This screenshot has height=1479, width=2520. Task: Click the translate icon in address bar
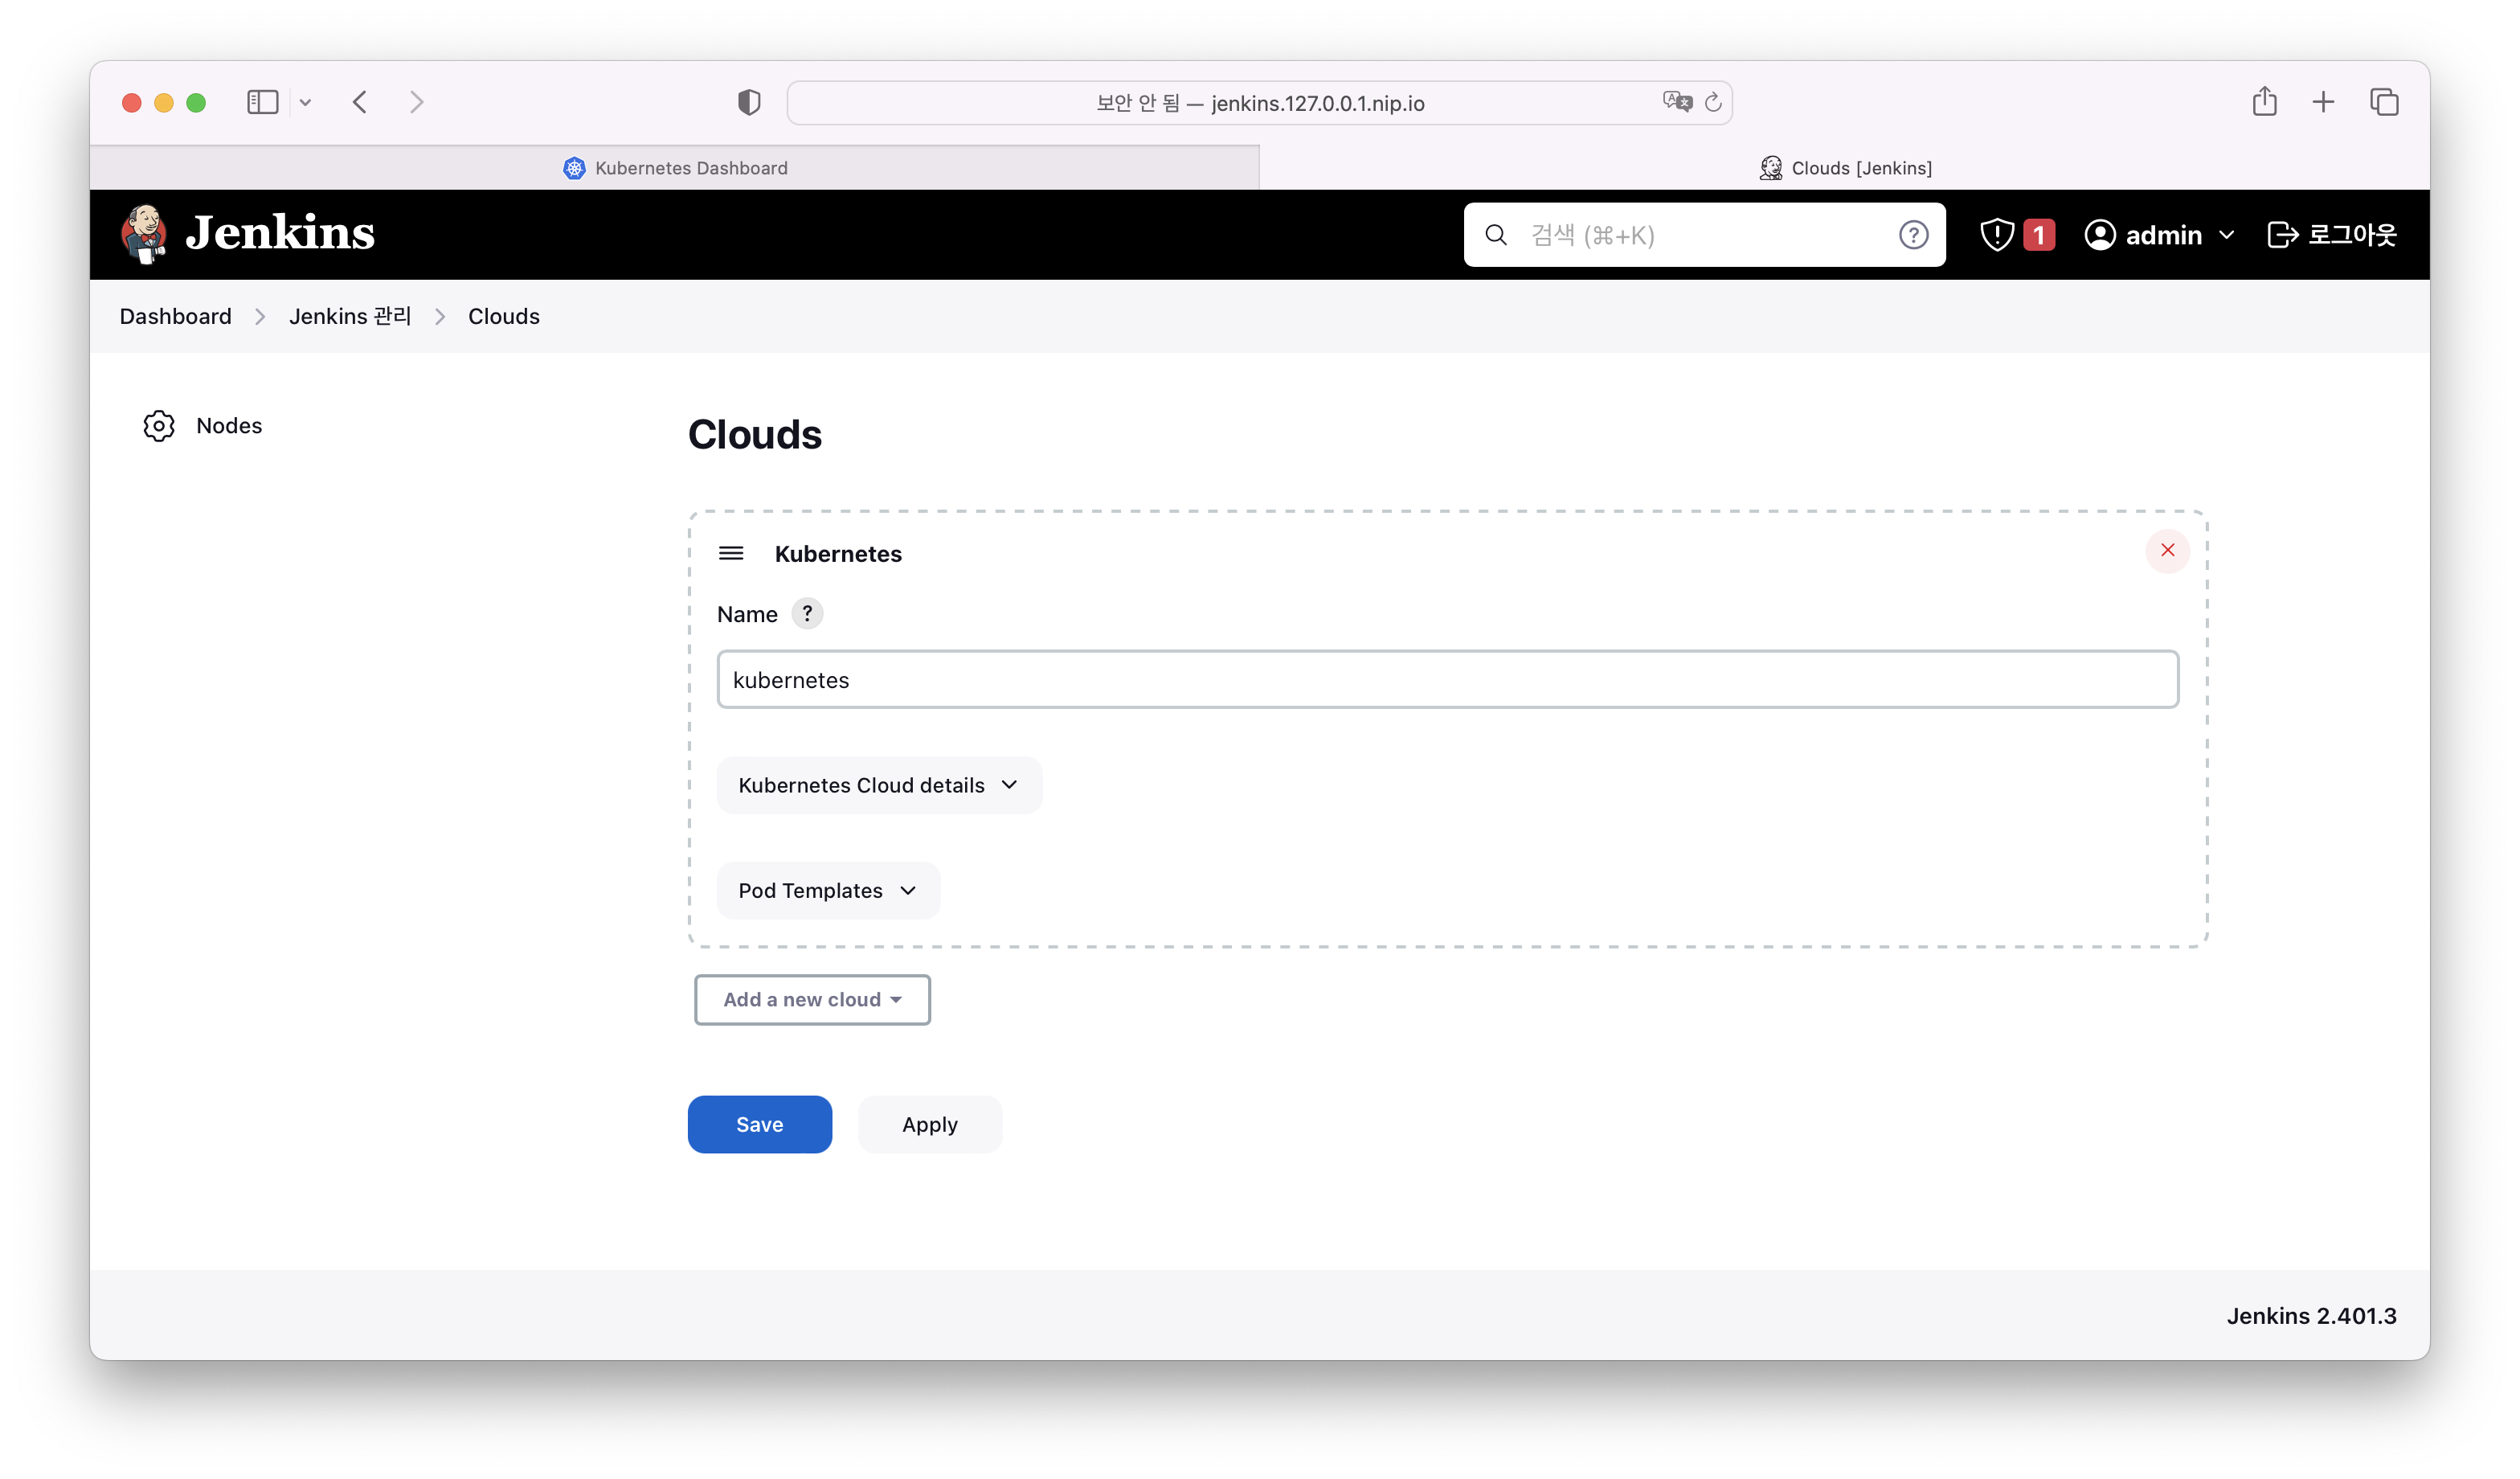coord(1677,102)
